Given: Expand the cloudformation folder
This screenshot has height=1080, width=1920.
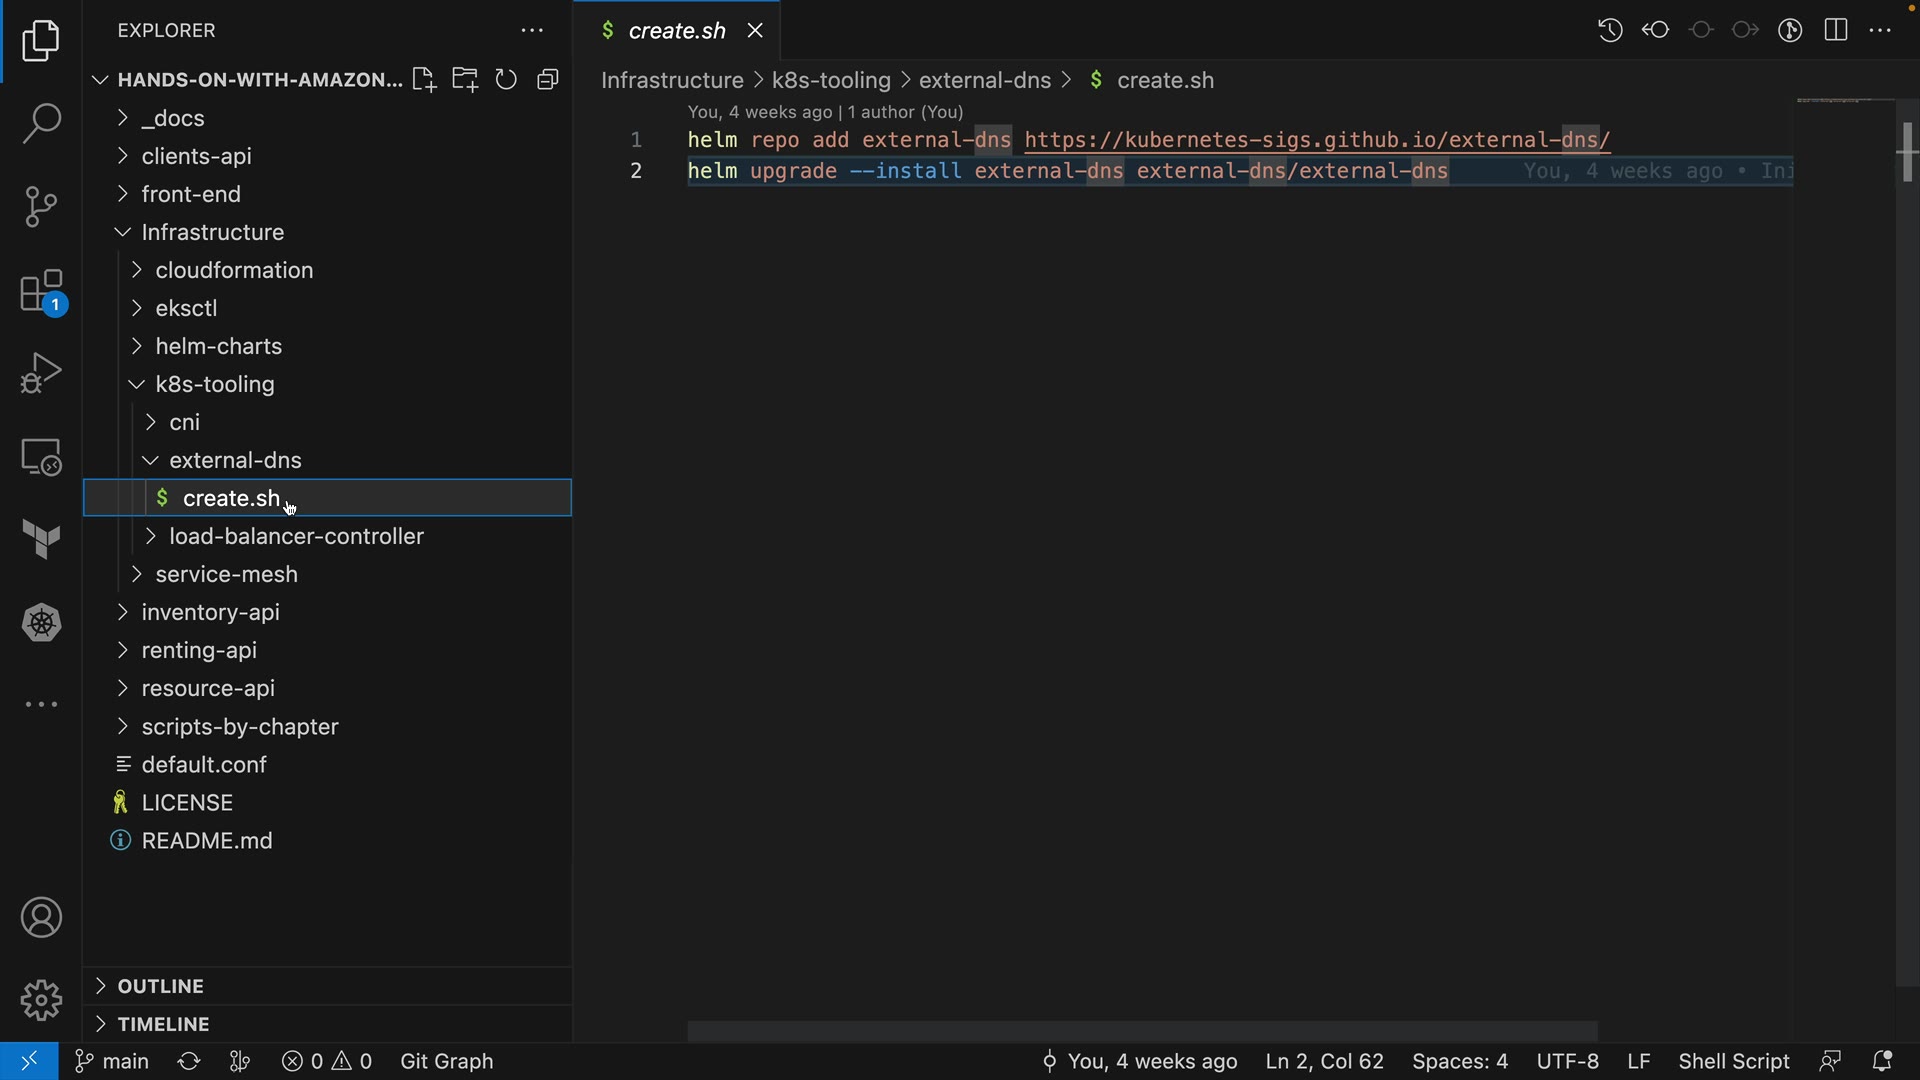Looking at the screenshot, I should 234,270.
